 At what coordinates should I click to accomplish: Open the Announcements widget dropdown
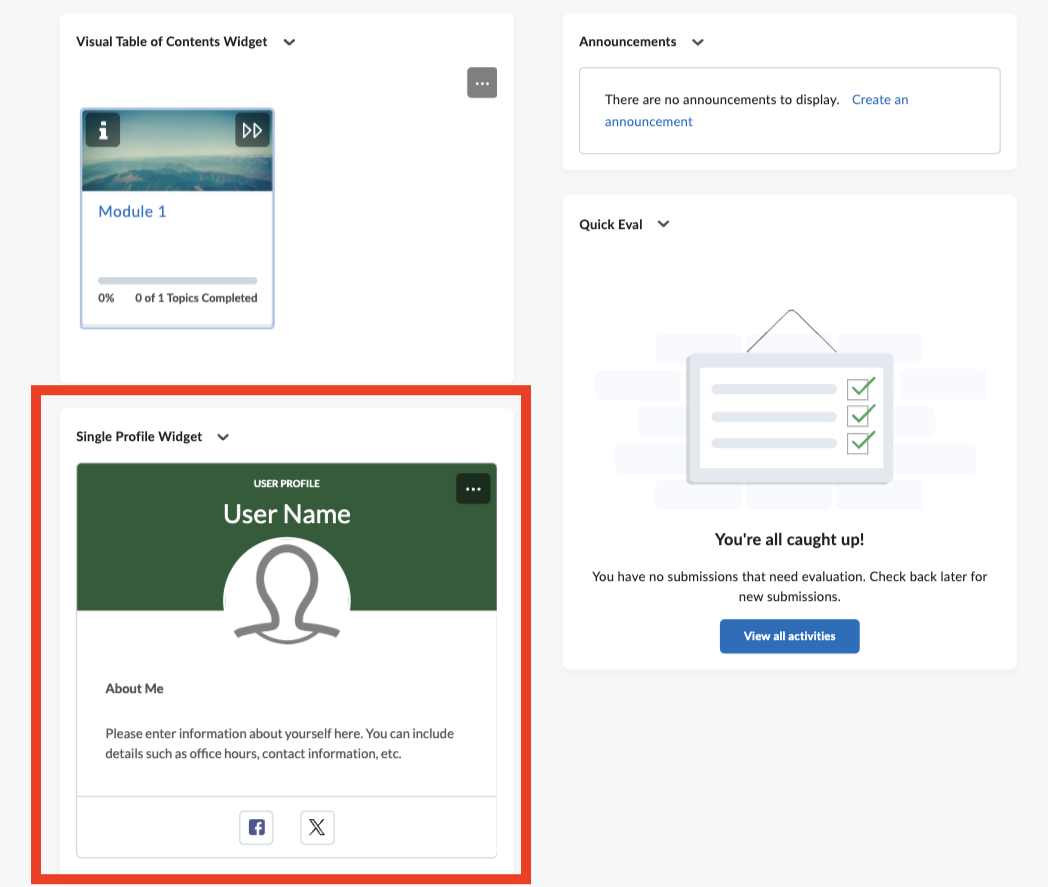click(697, 42)
